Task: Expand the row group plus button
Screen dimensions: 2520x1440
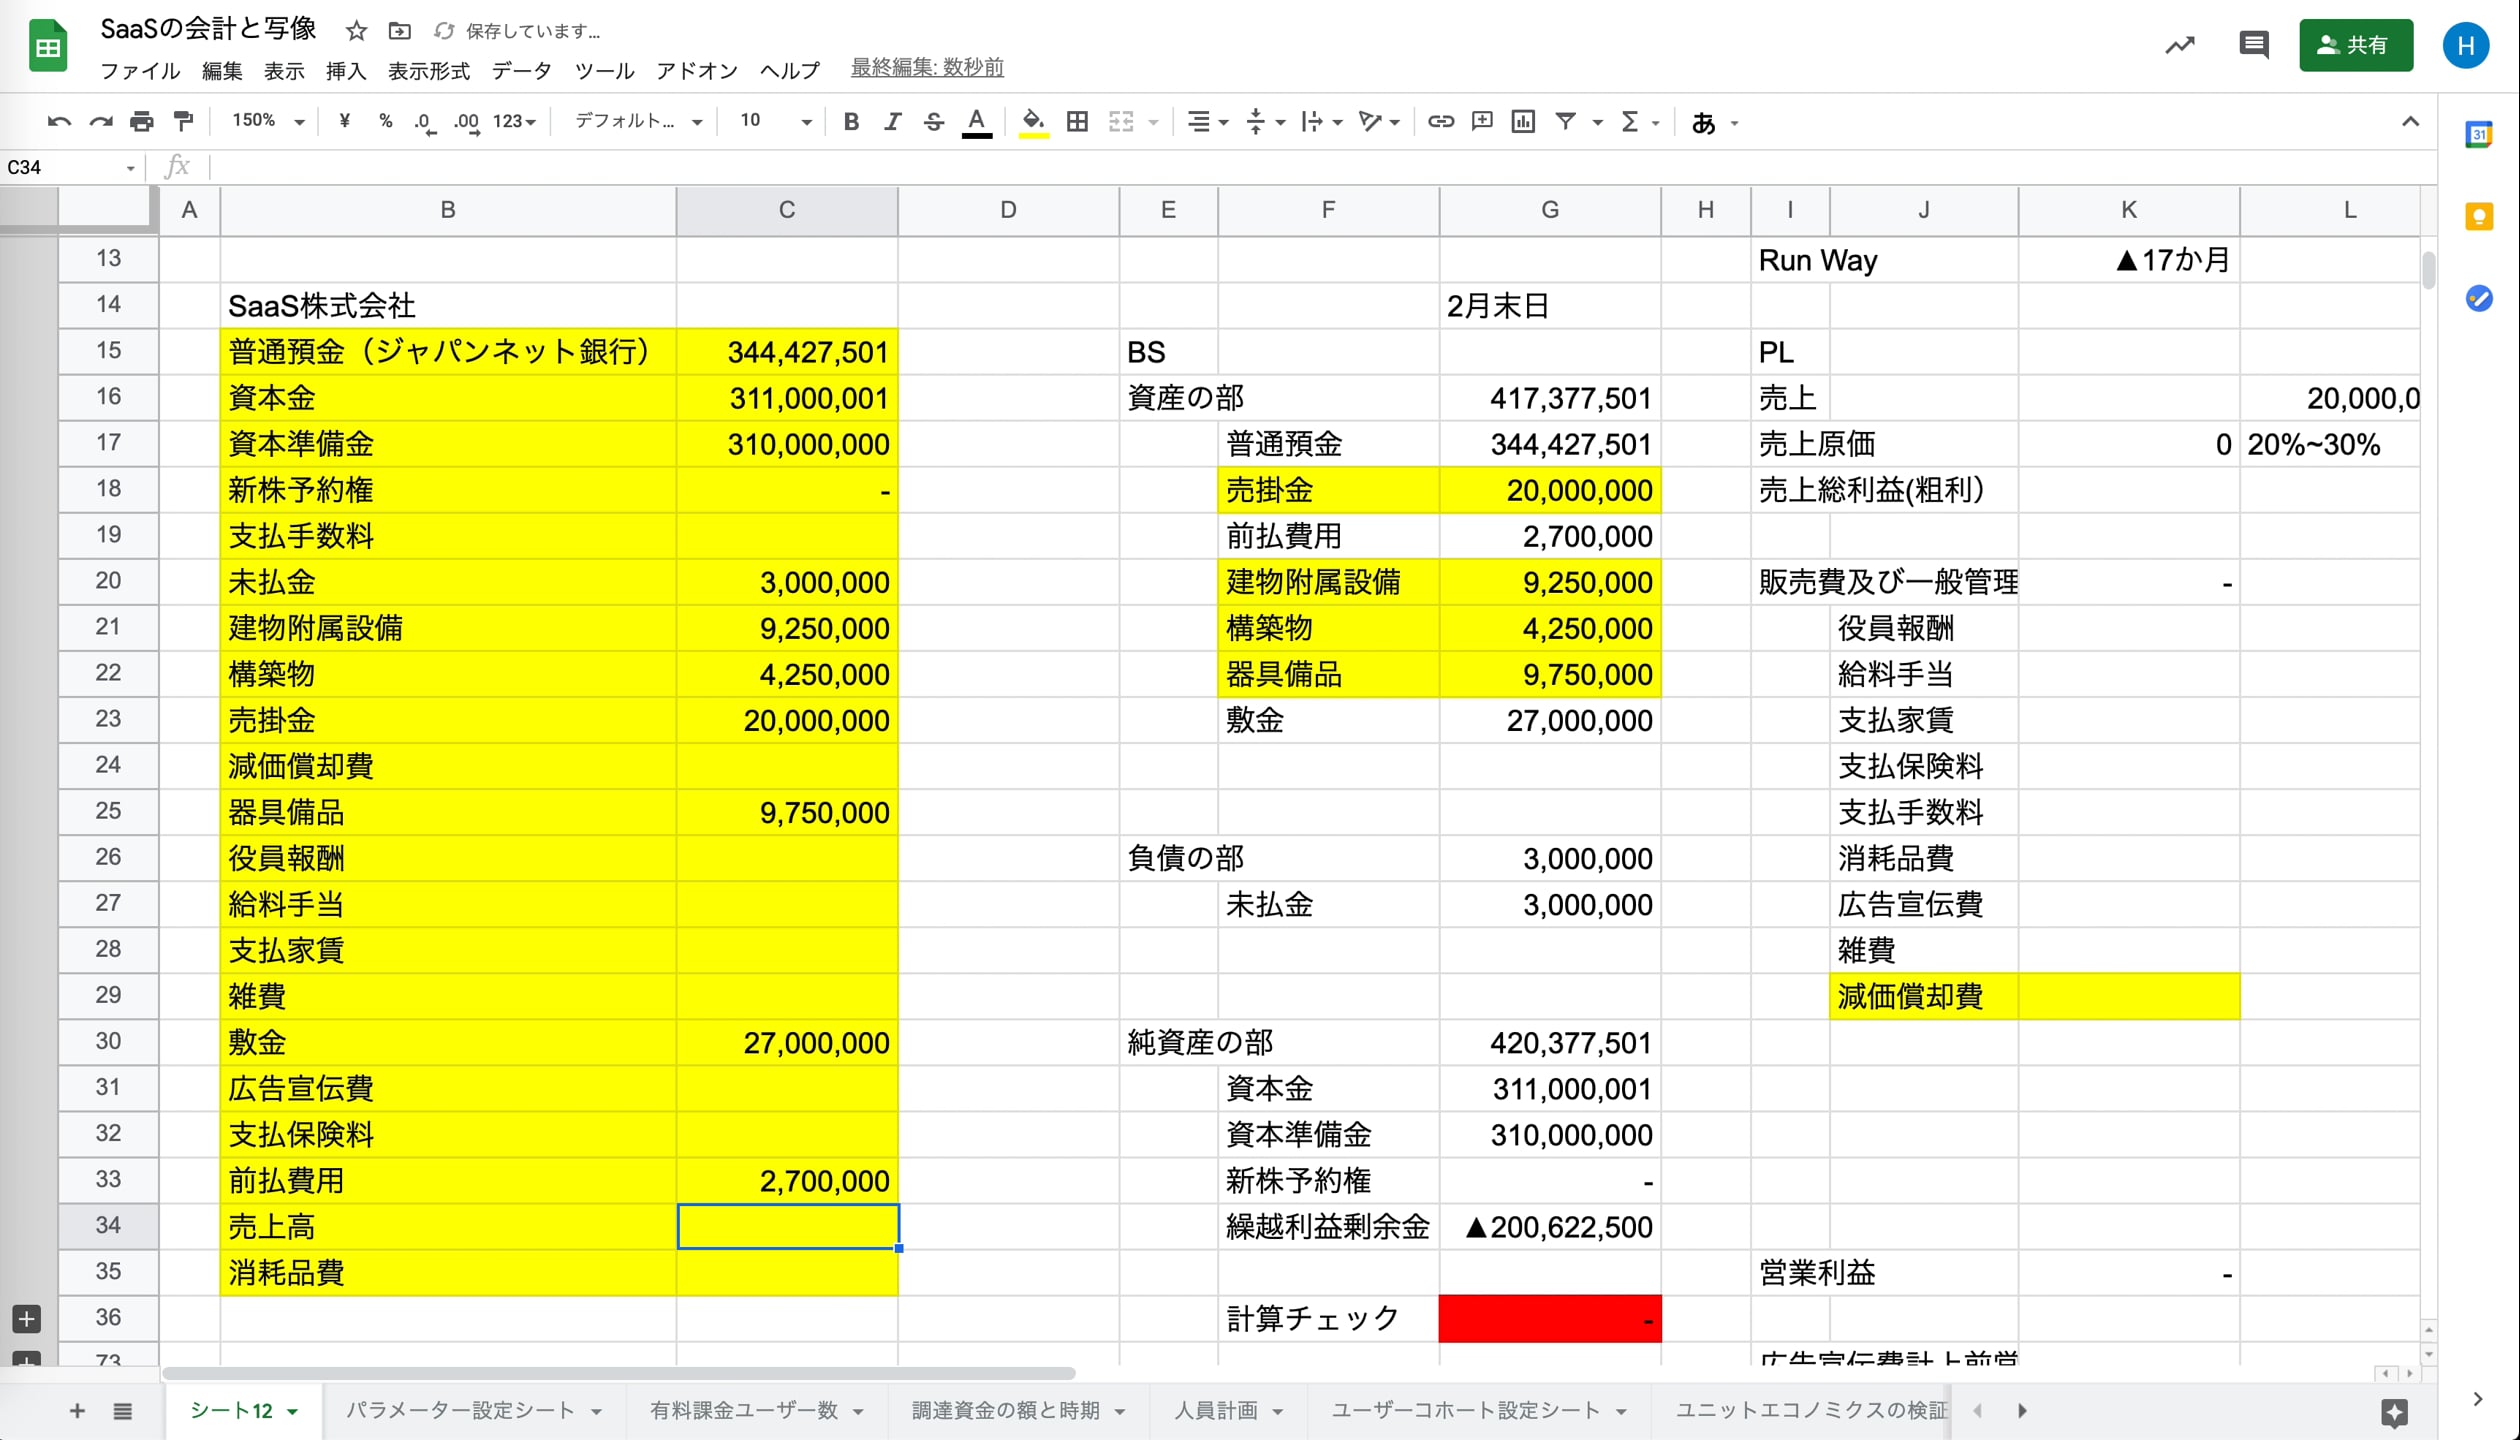Action: (27, 1318)
